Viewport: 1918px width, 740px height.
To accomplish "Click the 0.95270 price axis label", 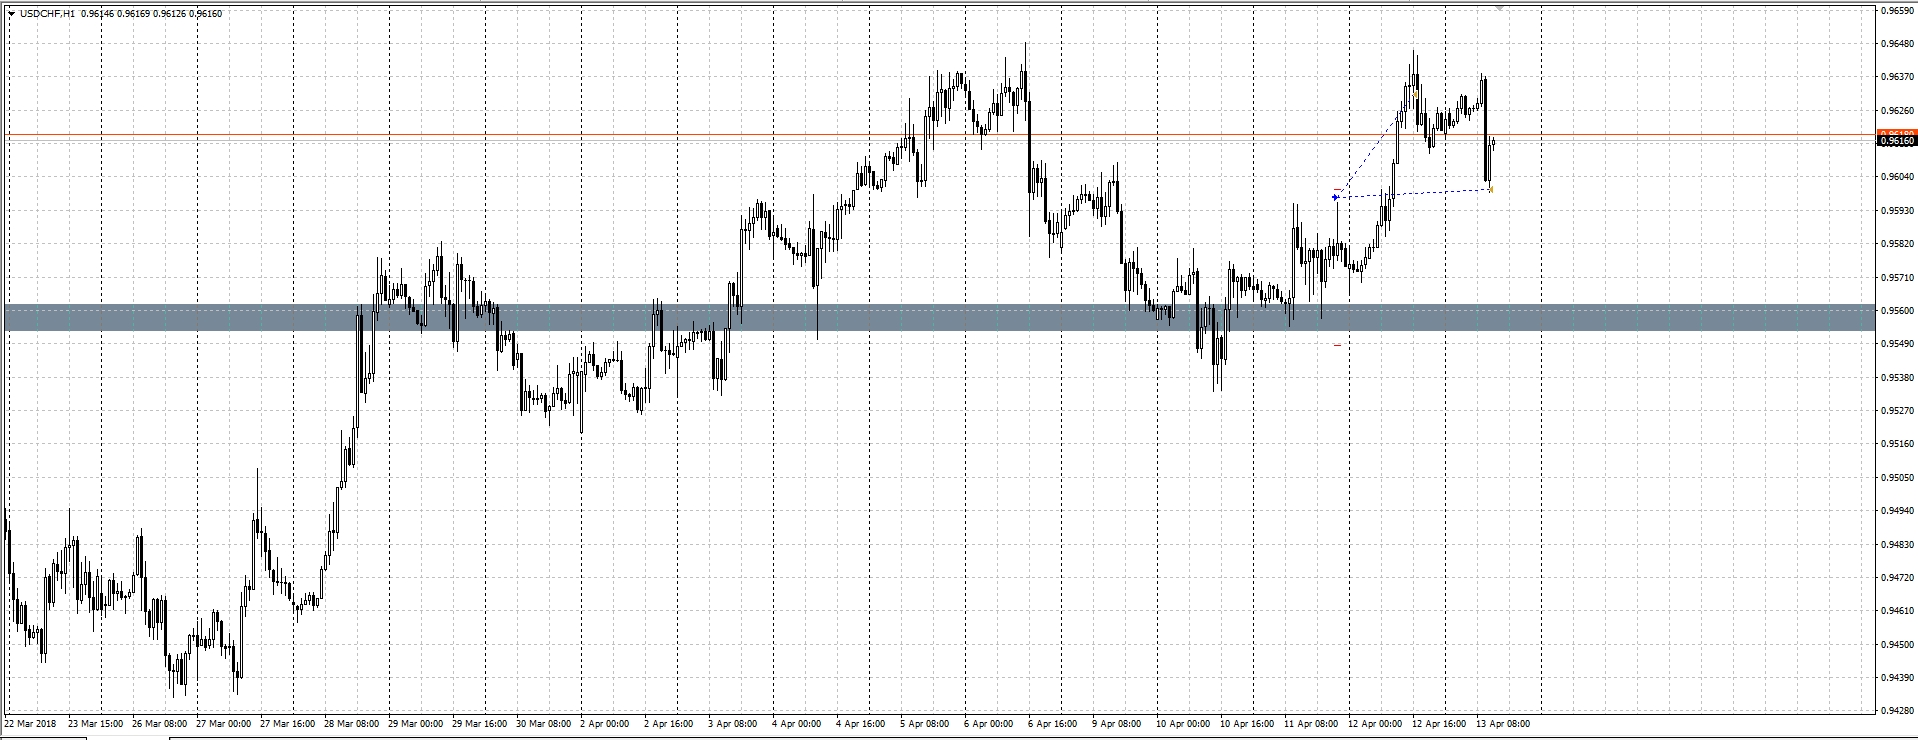I will [1896, 410].
